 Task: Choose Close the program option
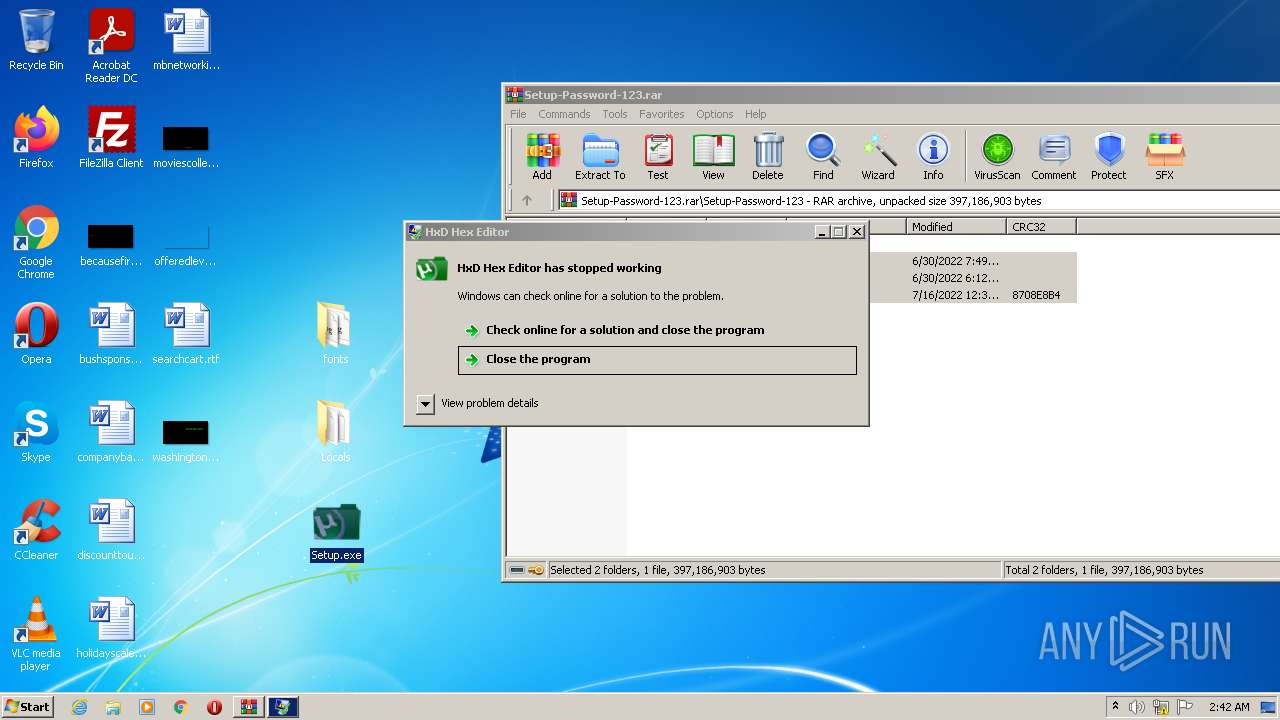pyautogui.click(x=657, y=360)
